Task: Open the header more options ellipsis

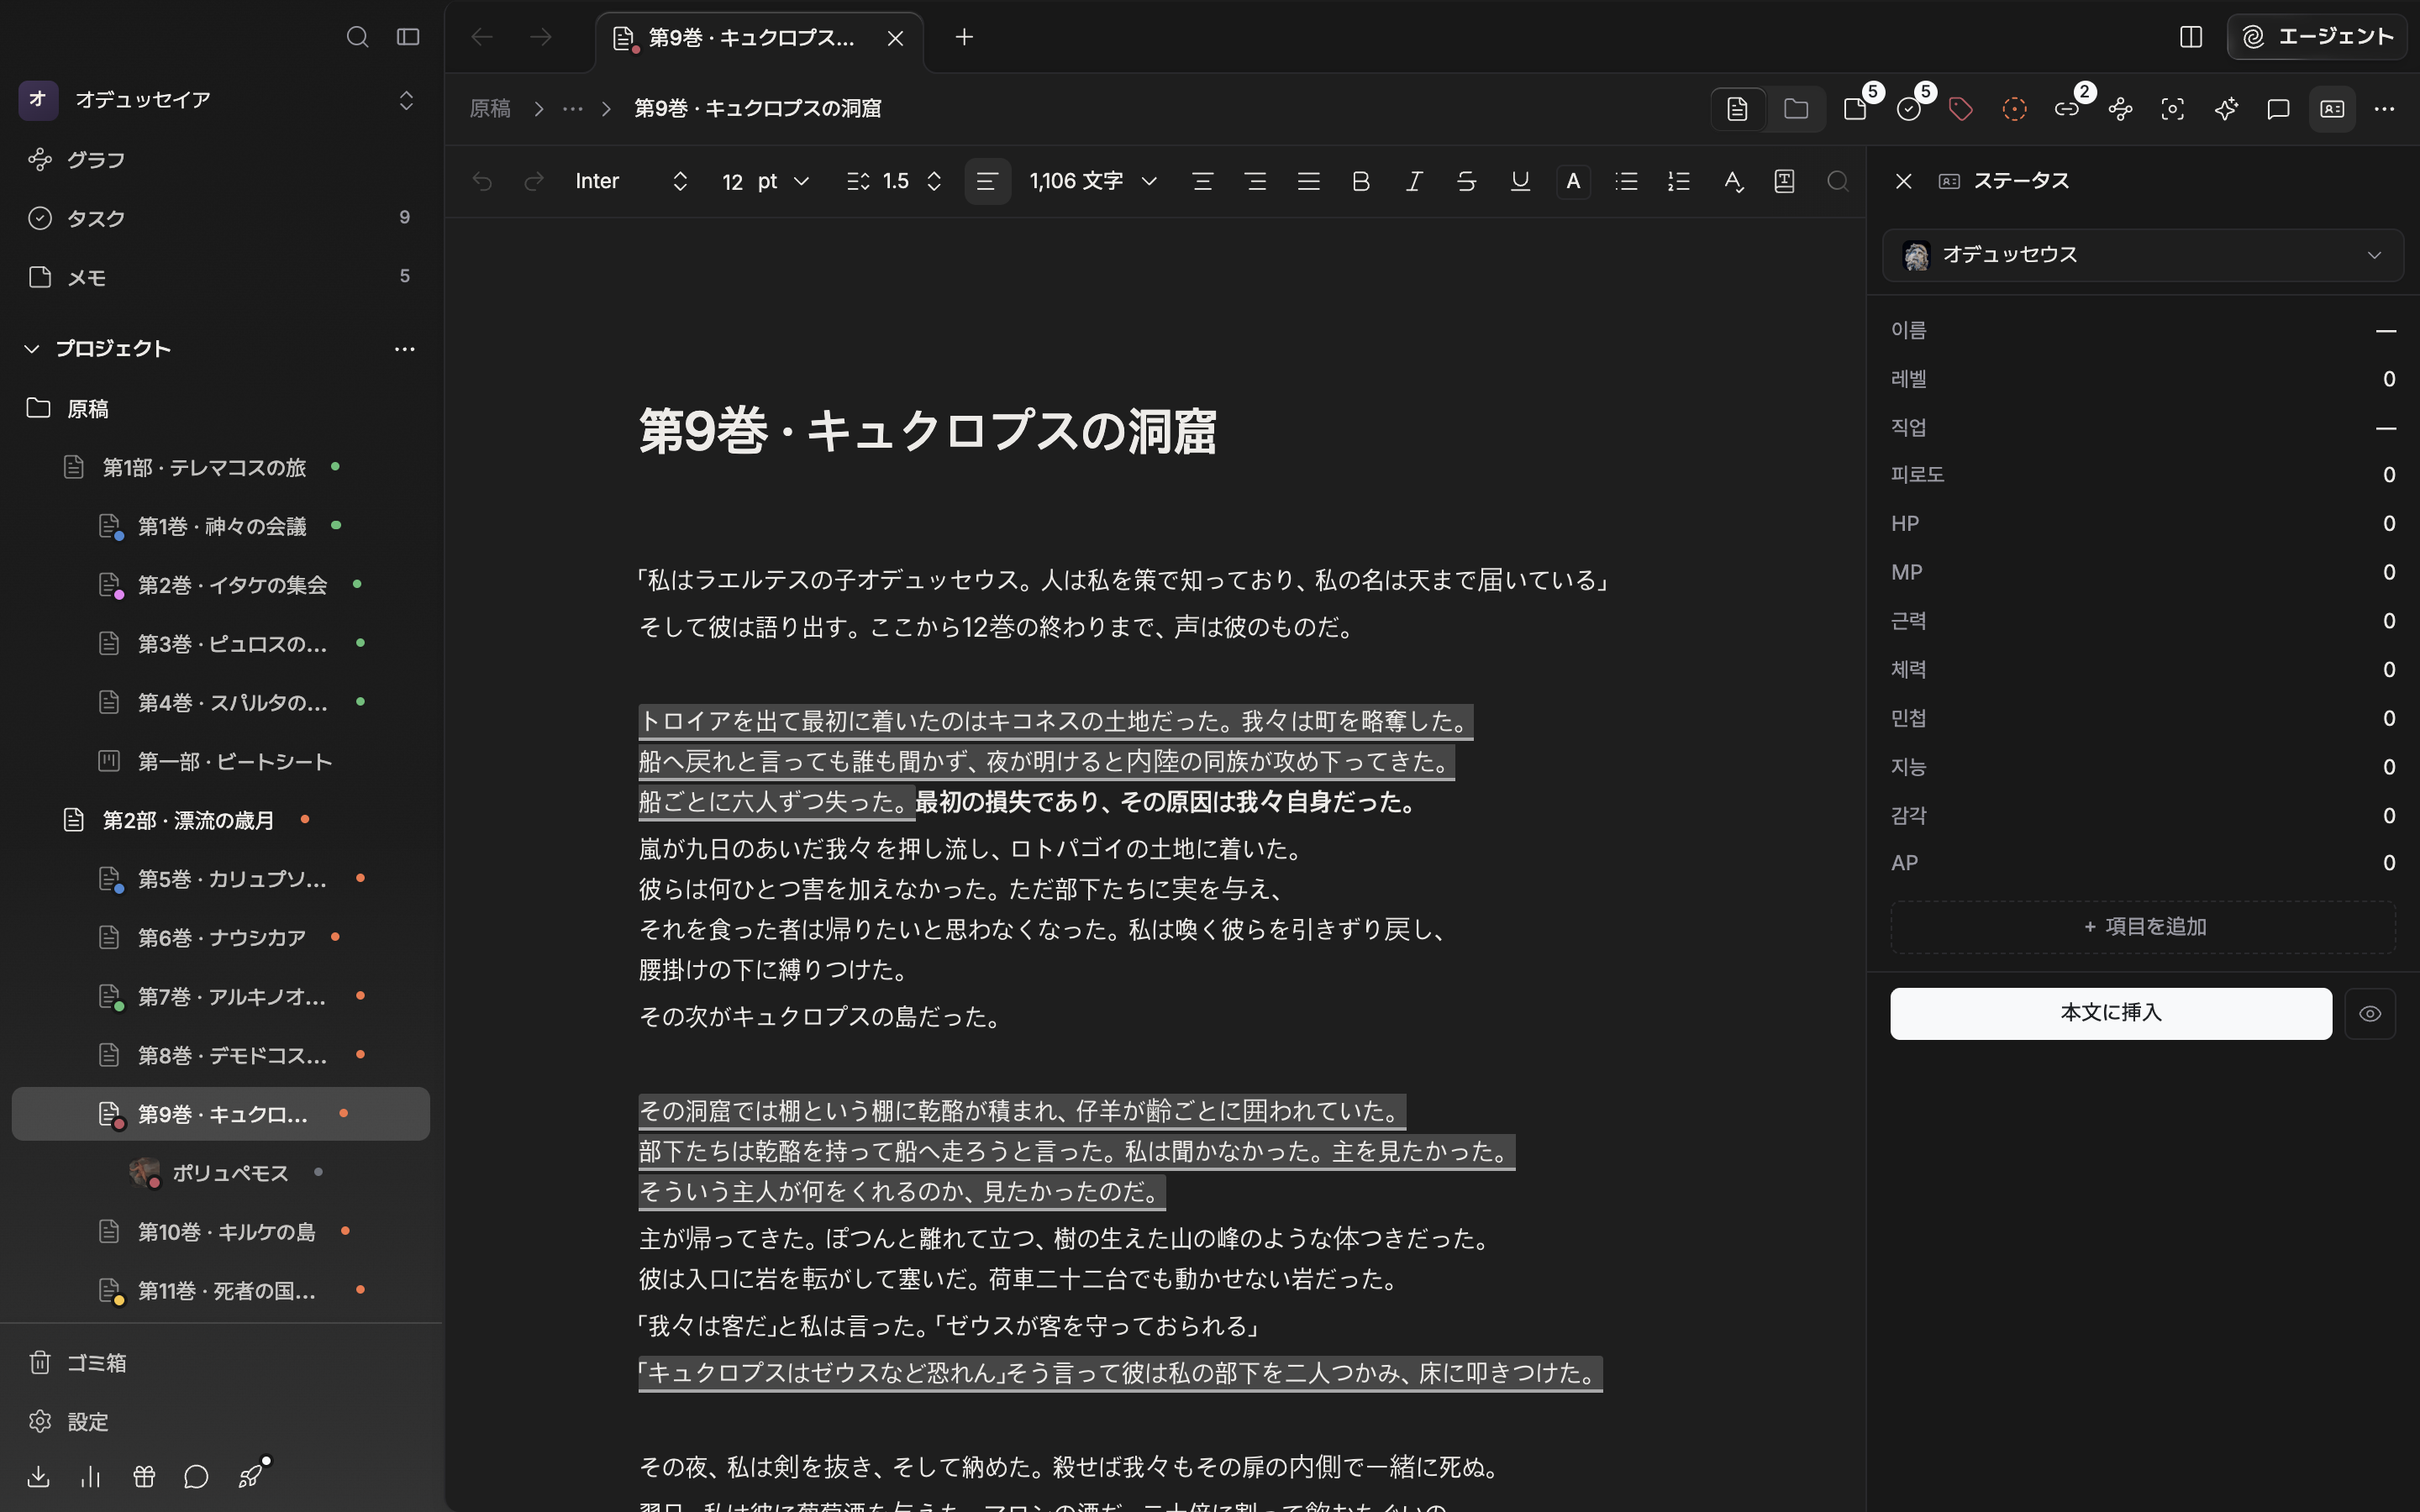Action: click(2384, 109)
